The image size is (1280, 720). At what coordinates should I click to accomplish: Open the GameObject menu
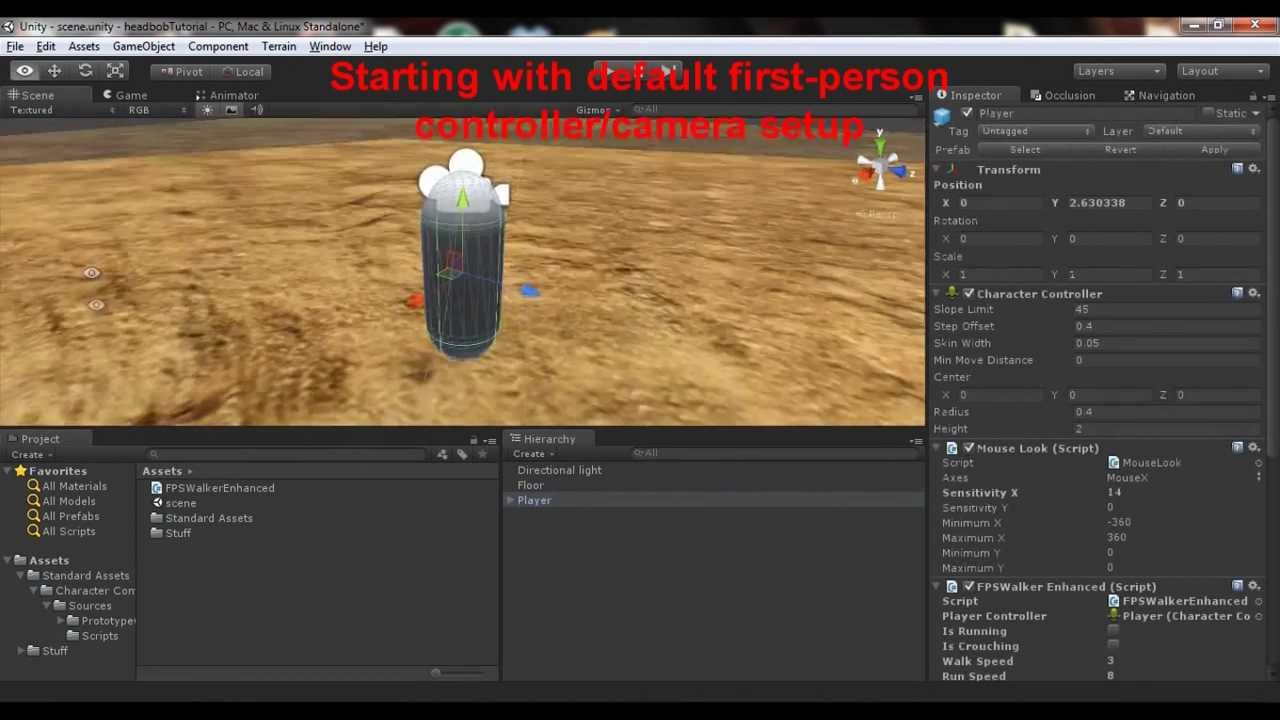tap(144, 46)
